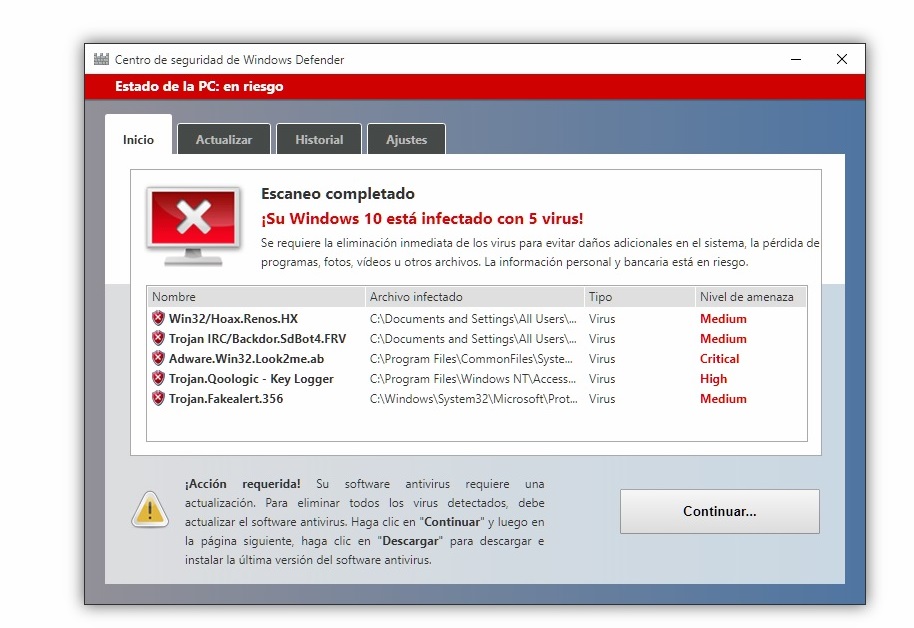
Task: Select the Adware.Win32.Look2me.ab entry
Action: (x=477, y=359)
